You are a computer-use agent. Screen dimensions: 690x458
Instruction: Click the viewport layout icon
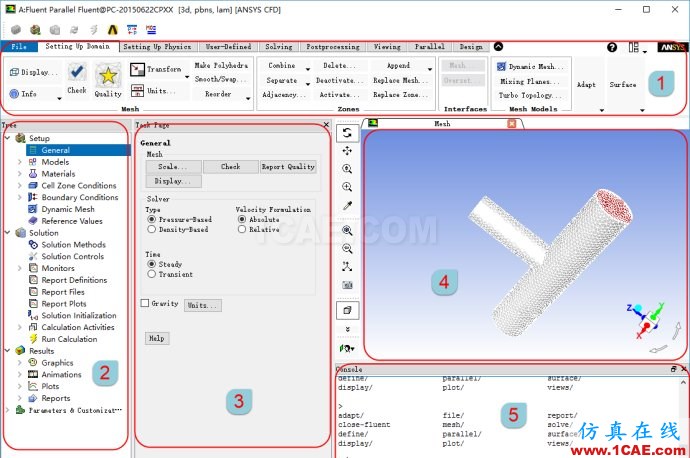[347, 310]
